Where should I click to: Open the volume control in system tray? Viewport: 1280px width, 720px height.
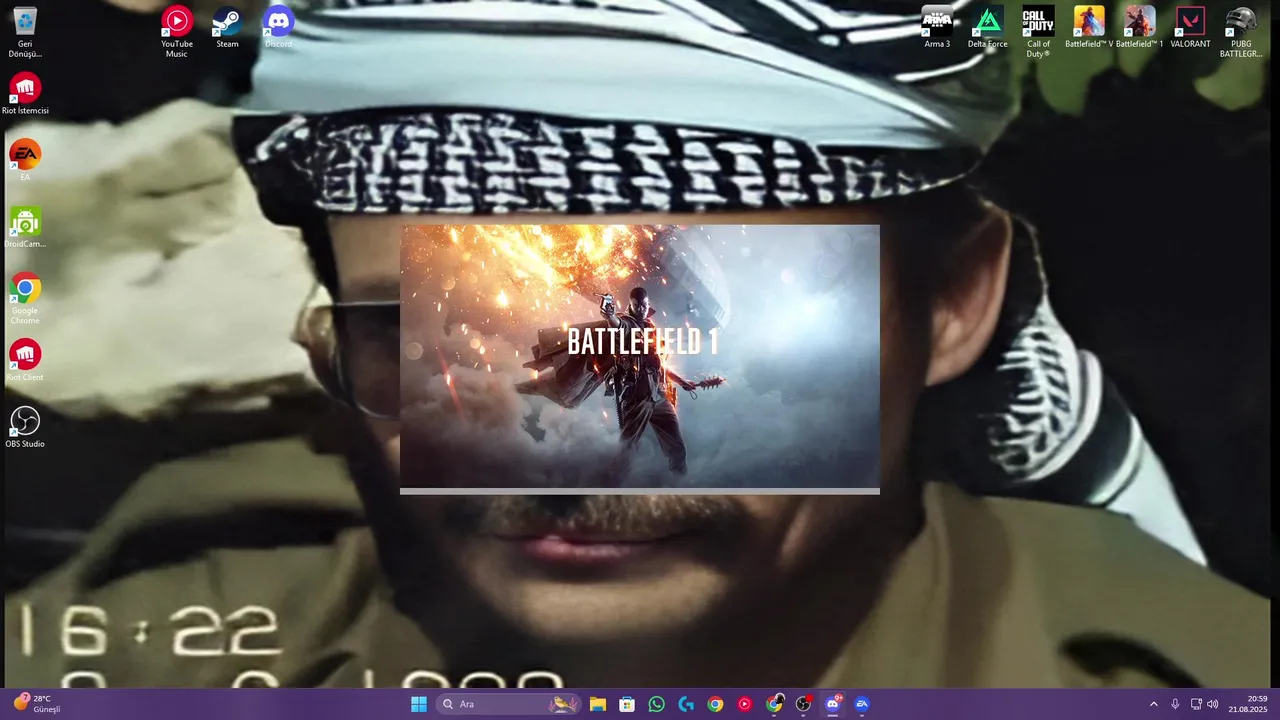(x=1213, y=704)
